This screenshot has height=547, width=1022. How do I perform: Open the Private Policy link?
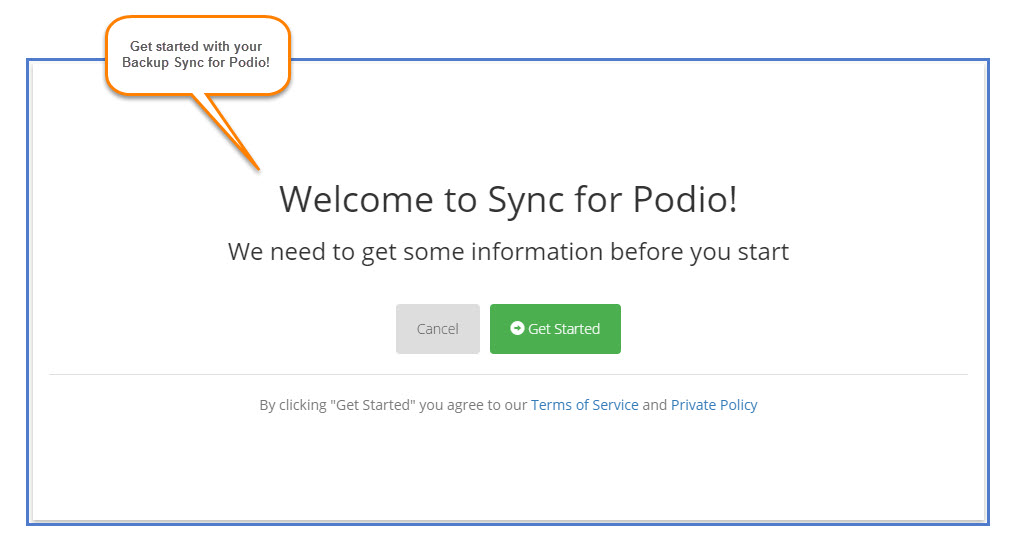pos(714,405)
